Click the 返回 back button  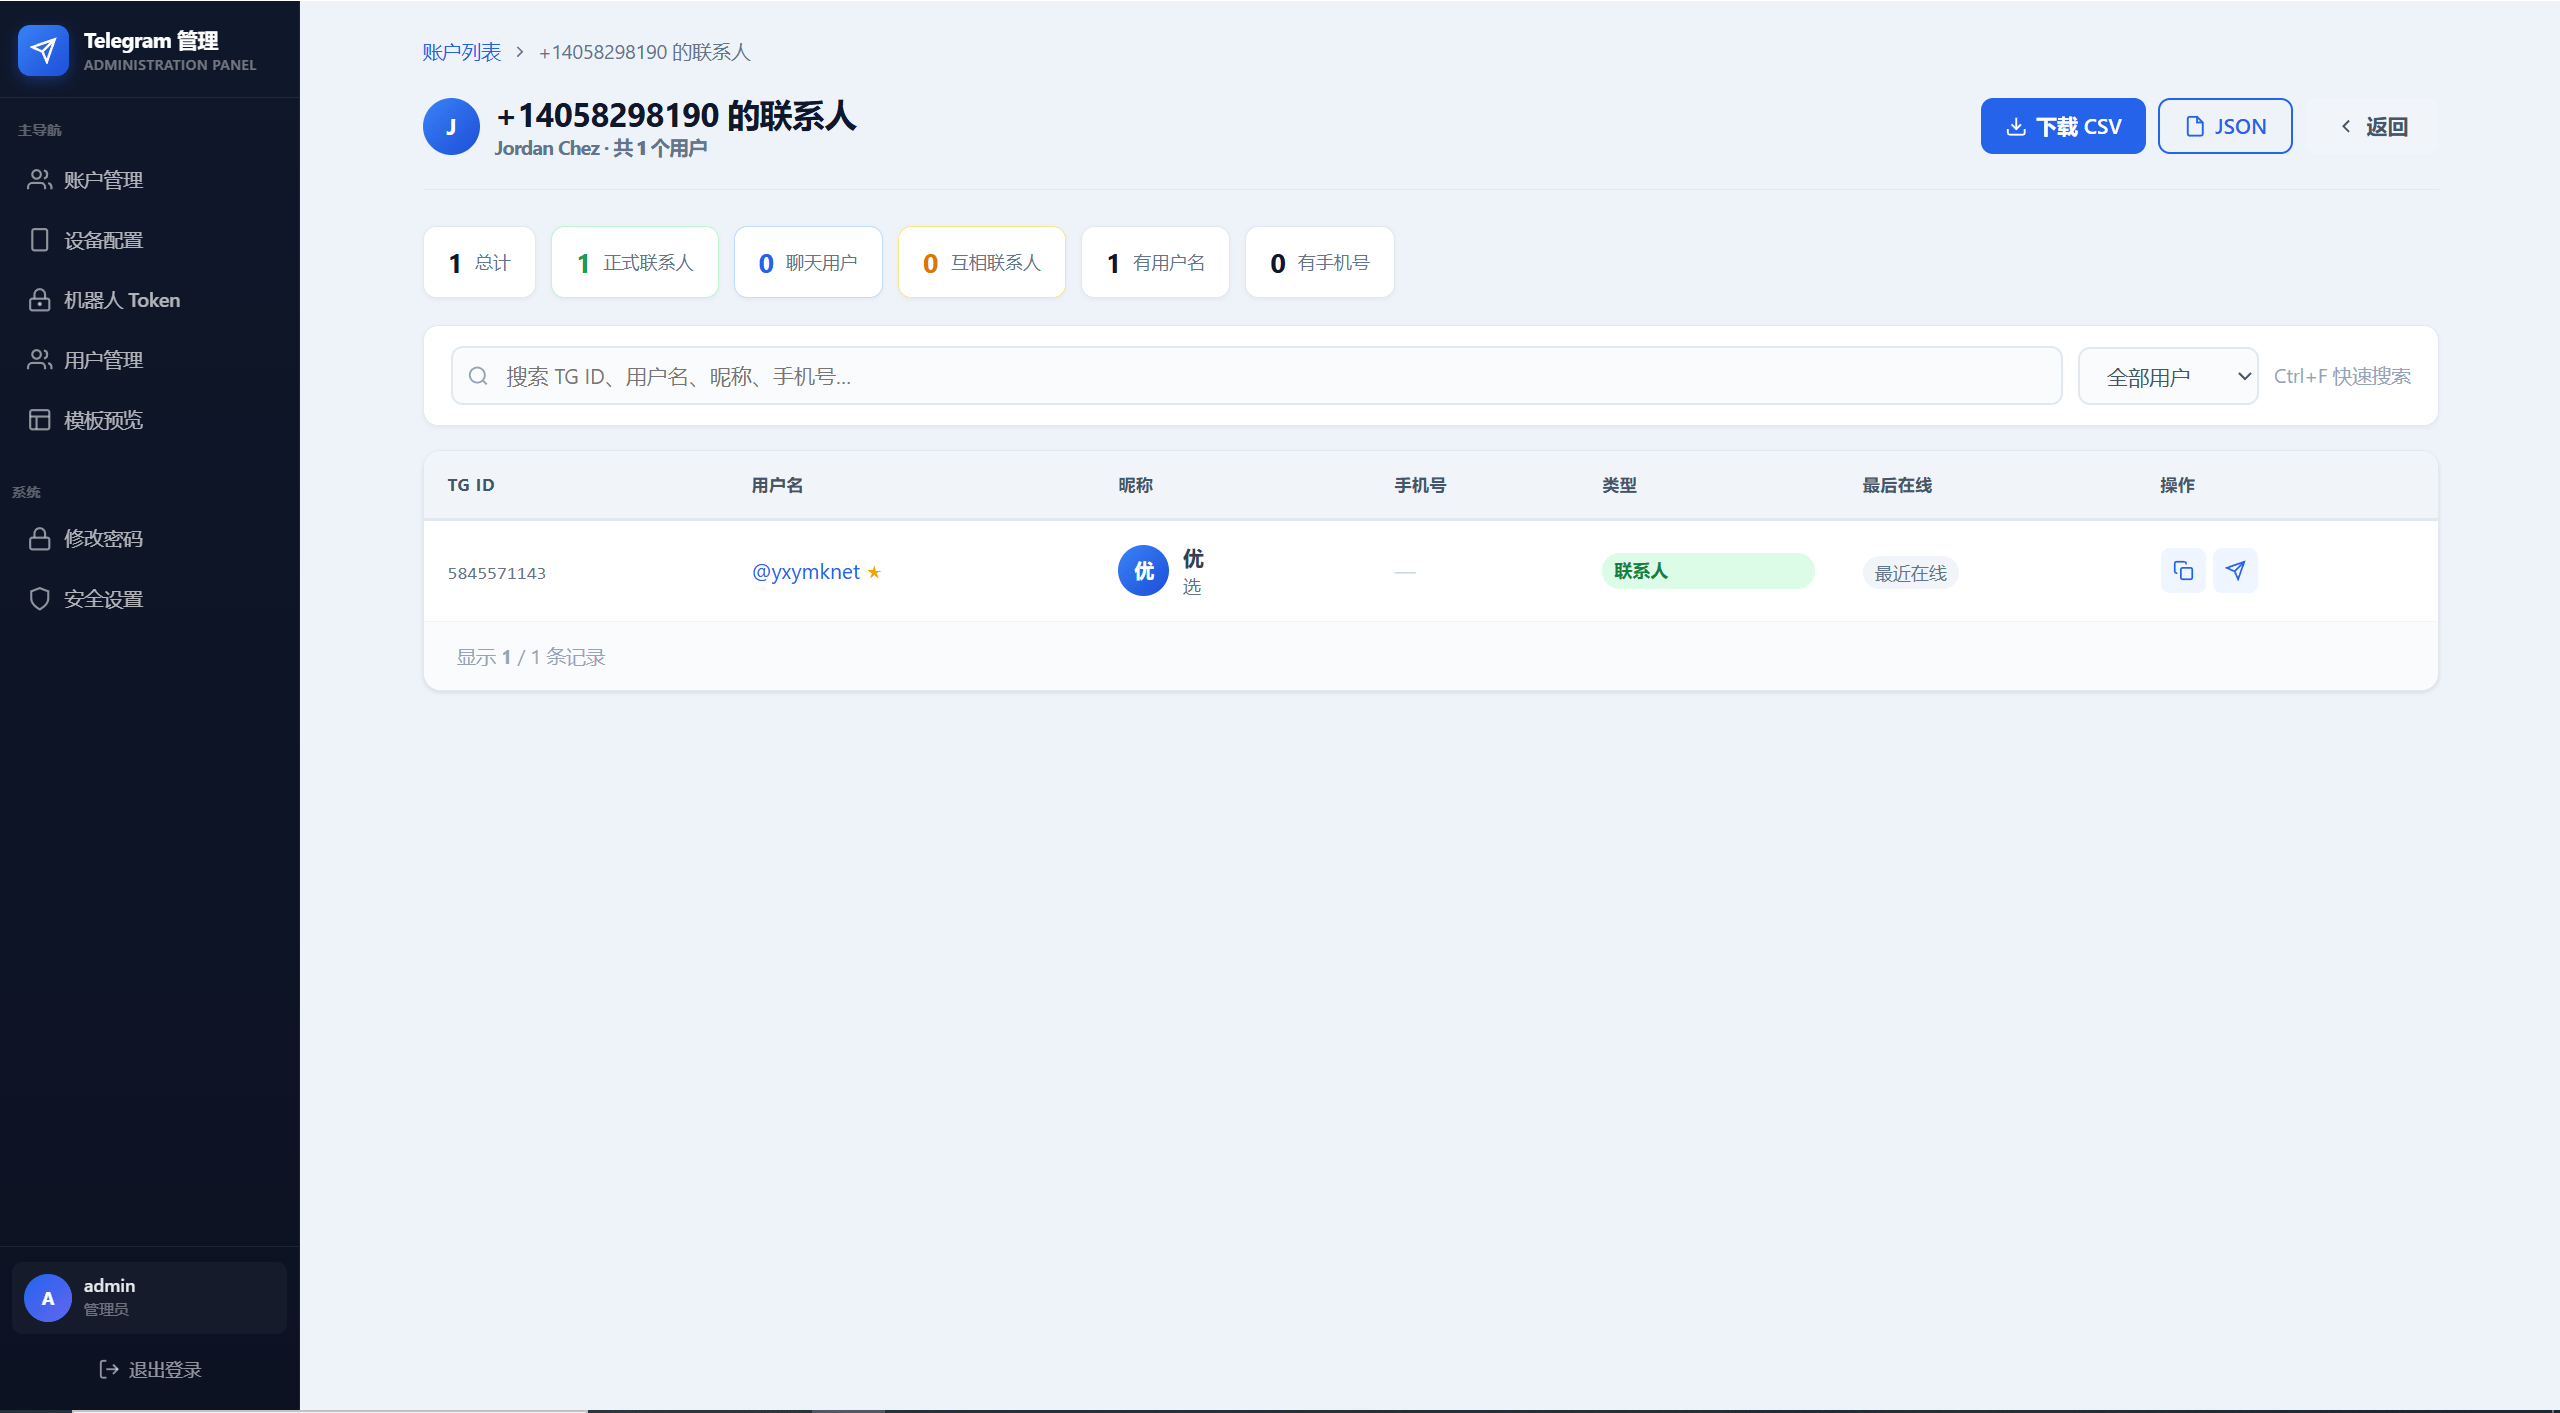pos(2373,127)
